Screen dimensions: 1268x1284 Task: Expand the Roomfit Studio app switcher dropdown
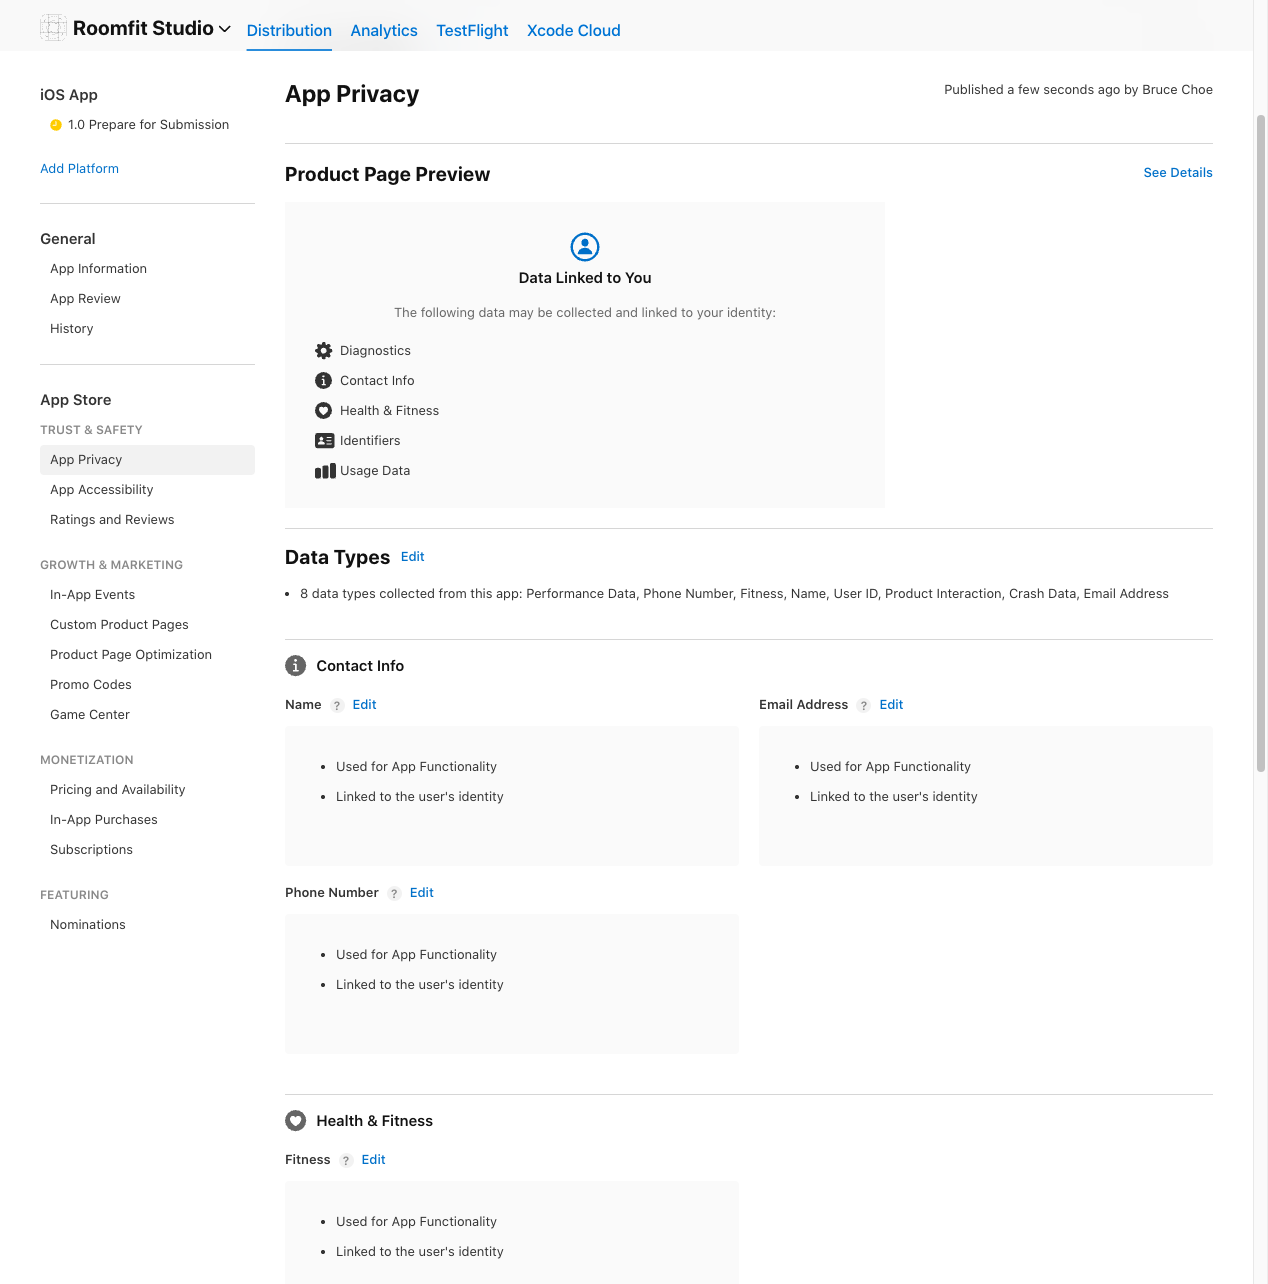pyautogui.click(x=225, y=29)
